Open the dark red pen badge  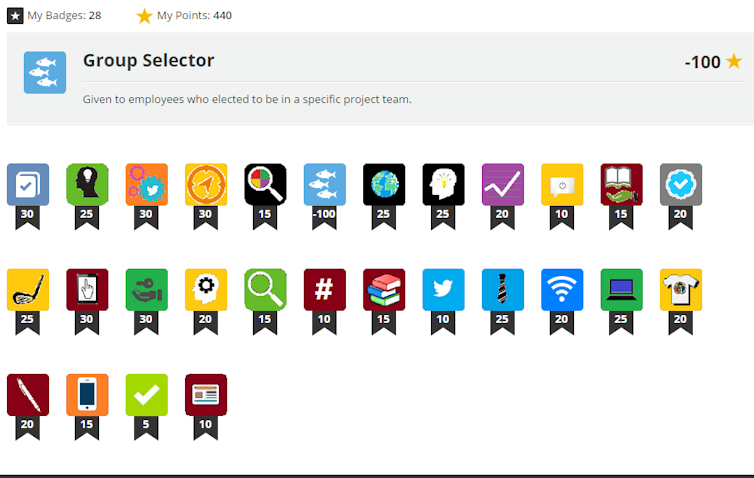tap(28, 394)
